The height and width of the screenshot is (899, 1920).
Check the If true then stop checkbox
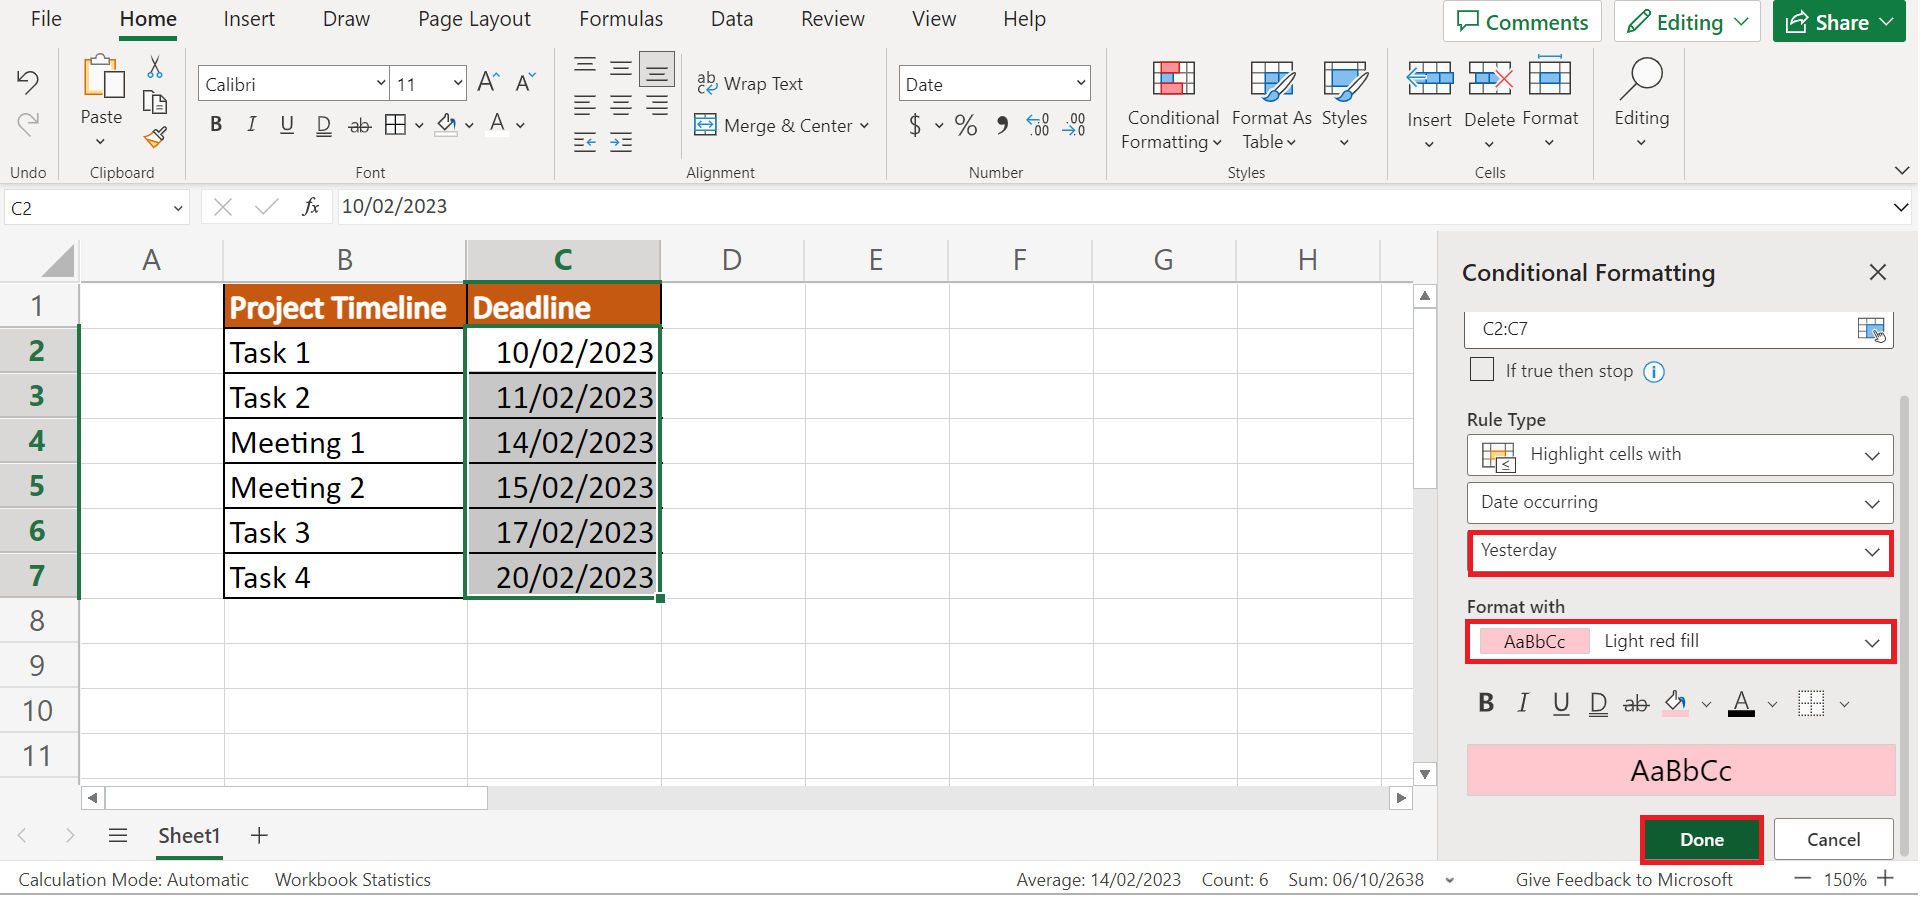tap(1482, 370)
